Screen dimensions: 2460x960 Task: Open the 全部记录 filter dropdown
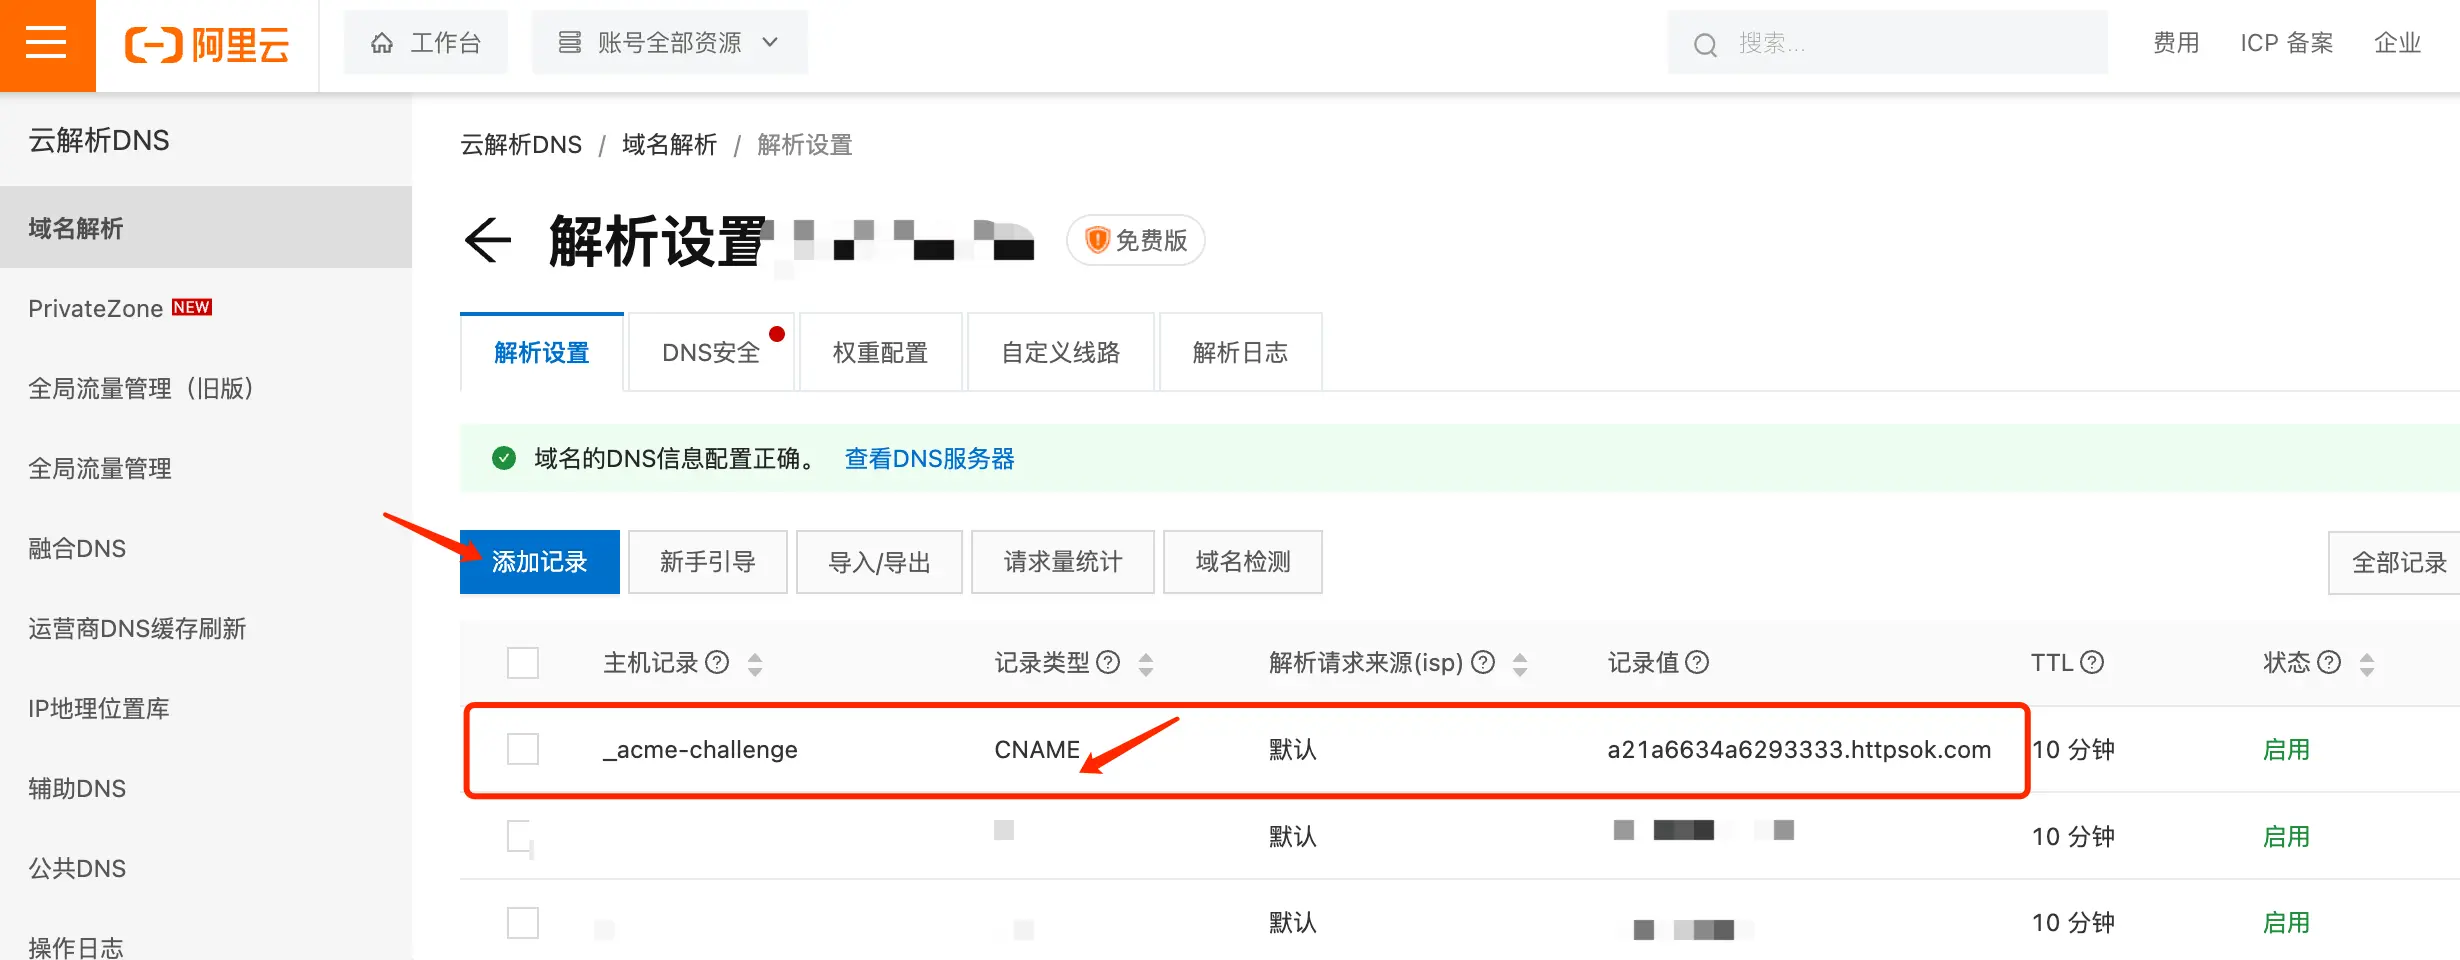pos(2397,562)
